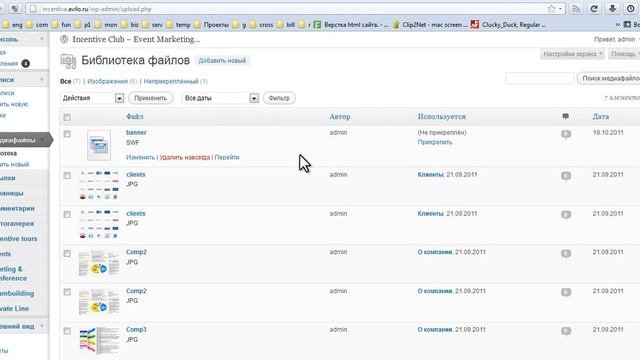Toggle the select-all checkbox in table header

pyautogui.click(x=67, y=118)
